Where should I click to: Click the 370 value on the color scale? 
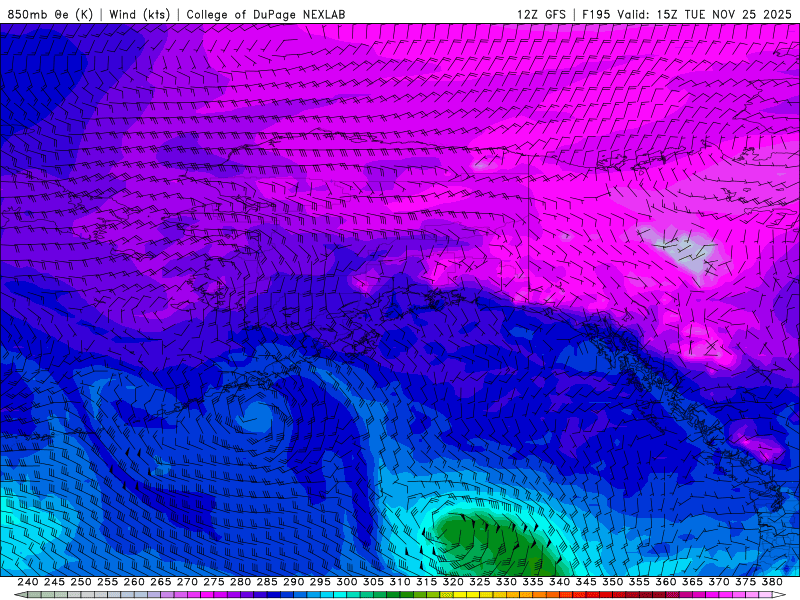click(719, 582)
